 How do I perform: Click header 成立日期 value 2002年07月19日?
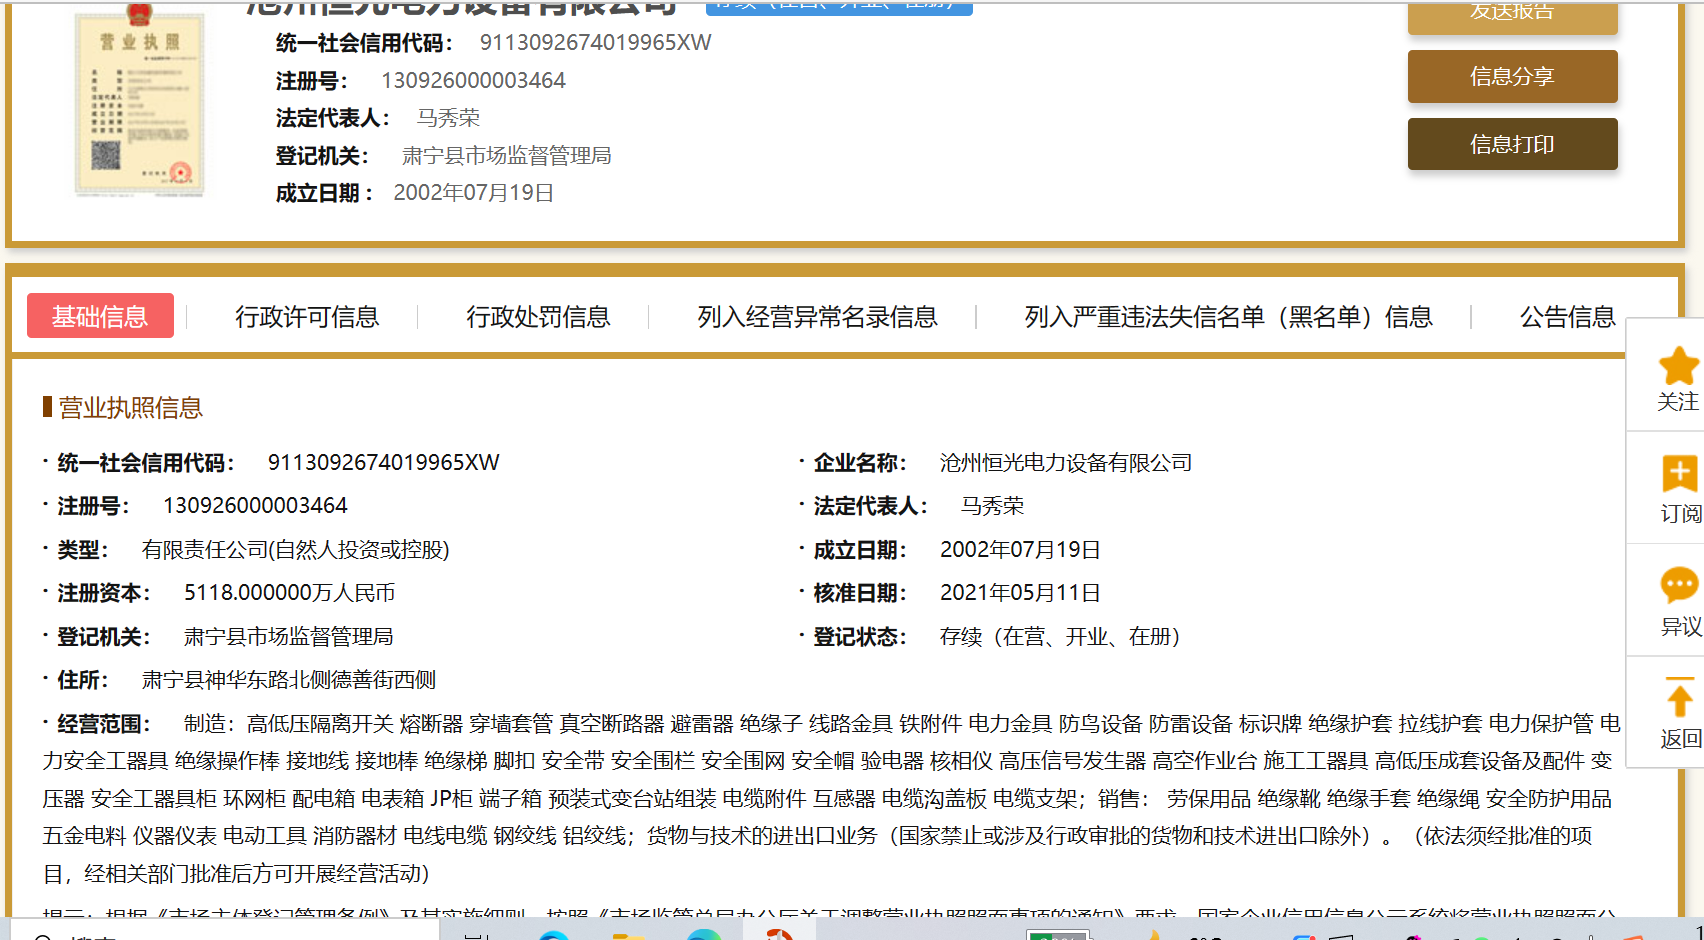(x=473, y=193)
